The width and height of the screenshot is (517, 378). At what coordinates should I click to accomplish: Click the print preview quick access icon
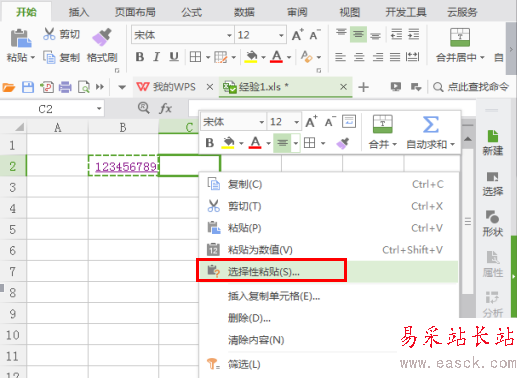point(84,87)
